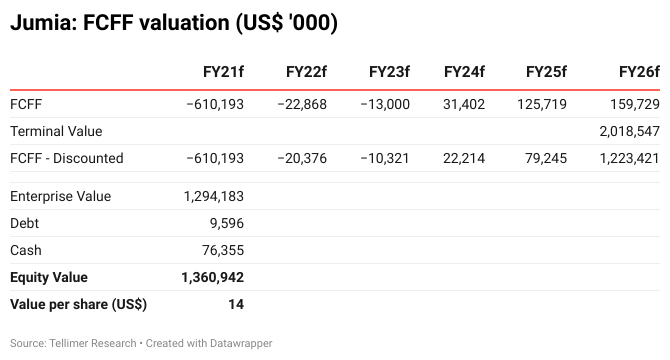The height and width of the screenshot is (360, 670).
Task: Select the Enterprise Value figure 1,294,183
Action: pyautogui.click(x=214, y=196)
